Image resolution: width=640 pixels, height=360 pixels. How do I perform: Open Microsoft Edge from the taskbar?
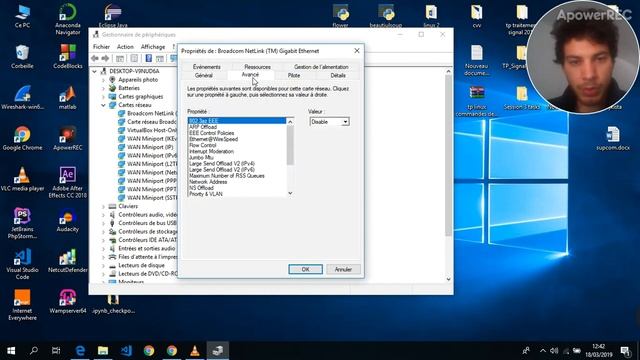click(x=80, y=351)
